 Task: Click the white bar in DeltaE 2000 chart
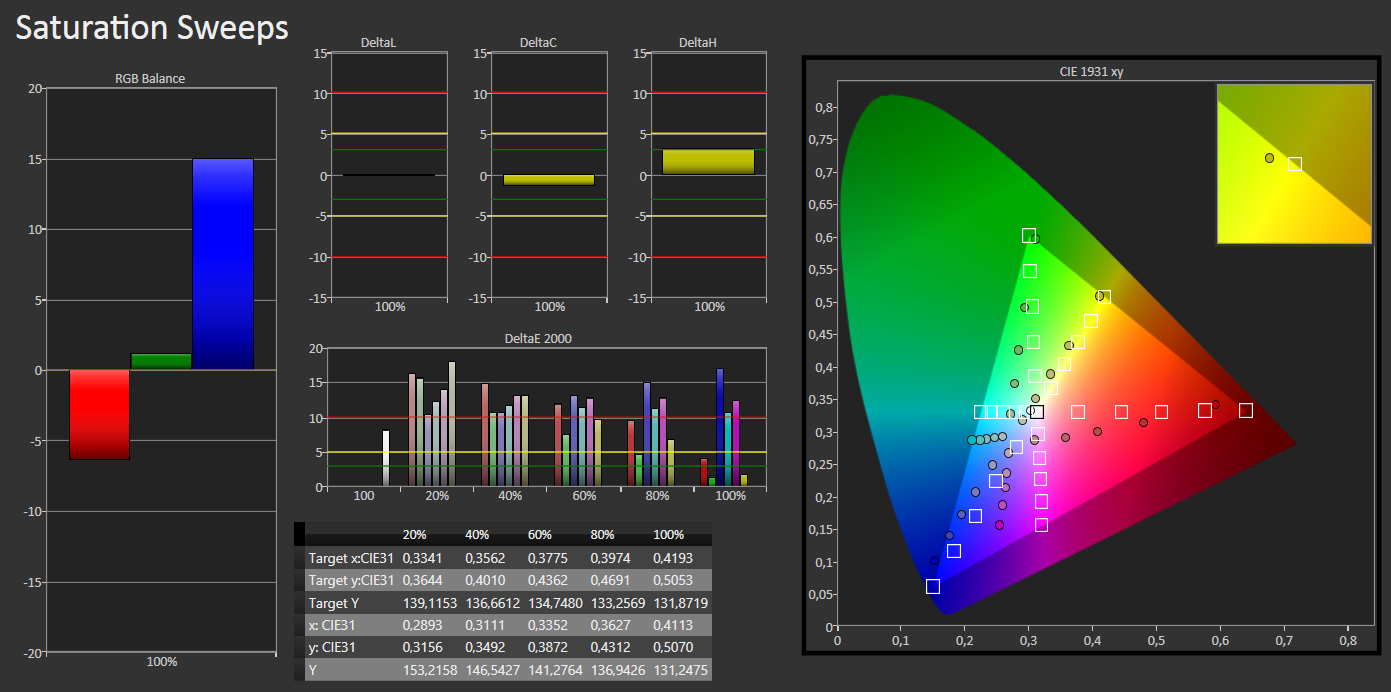(x=386, y=459)
